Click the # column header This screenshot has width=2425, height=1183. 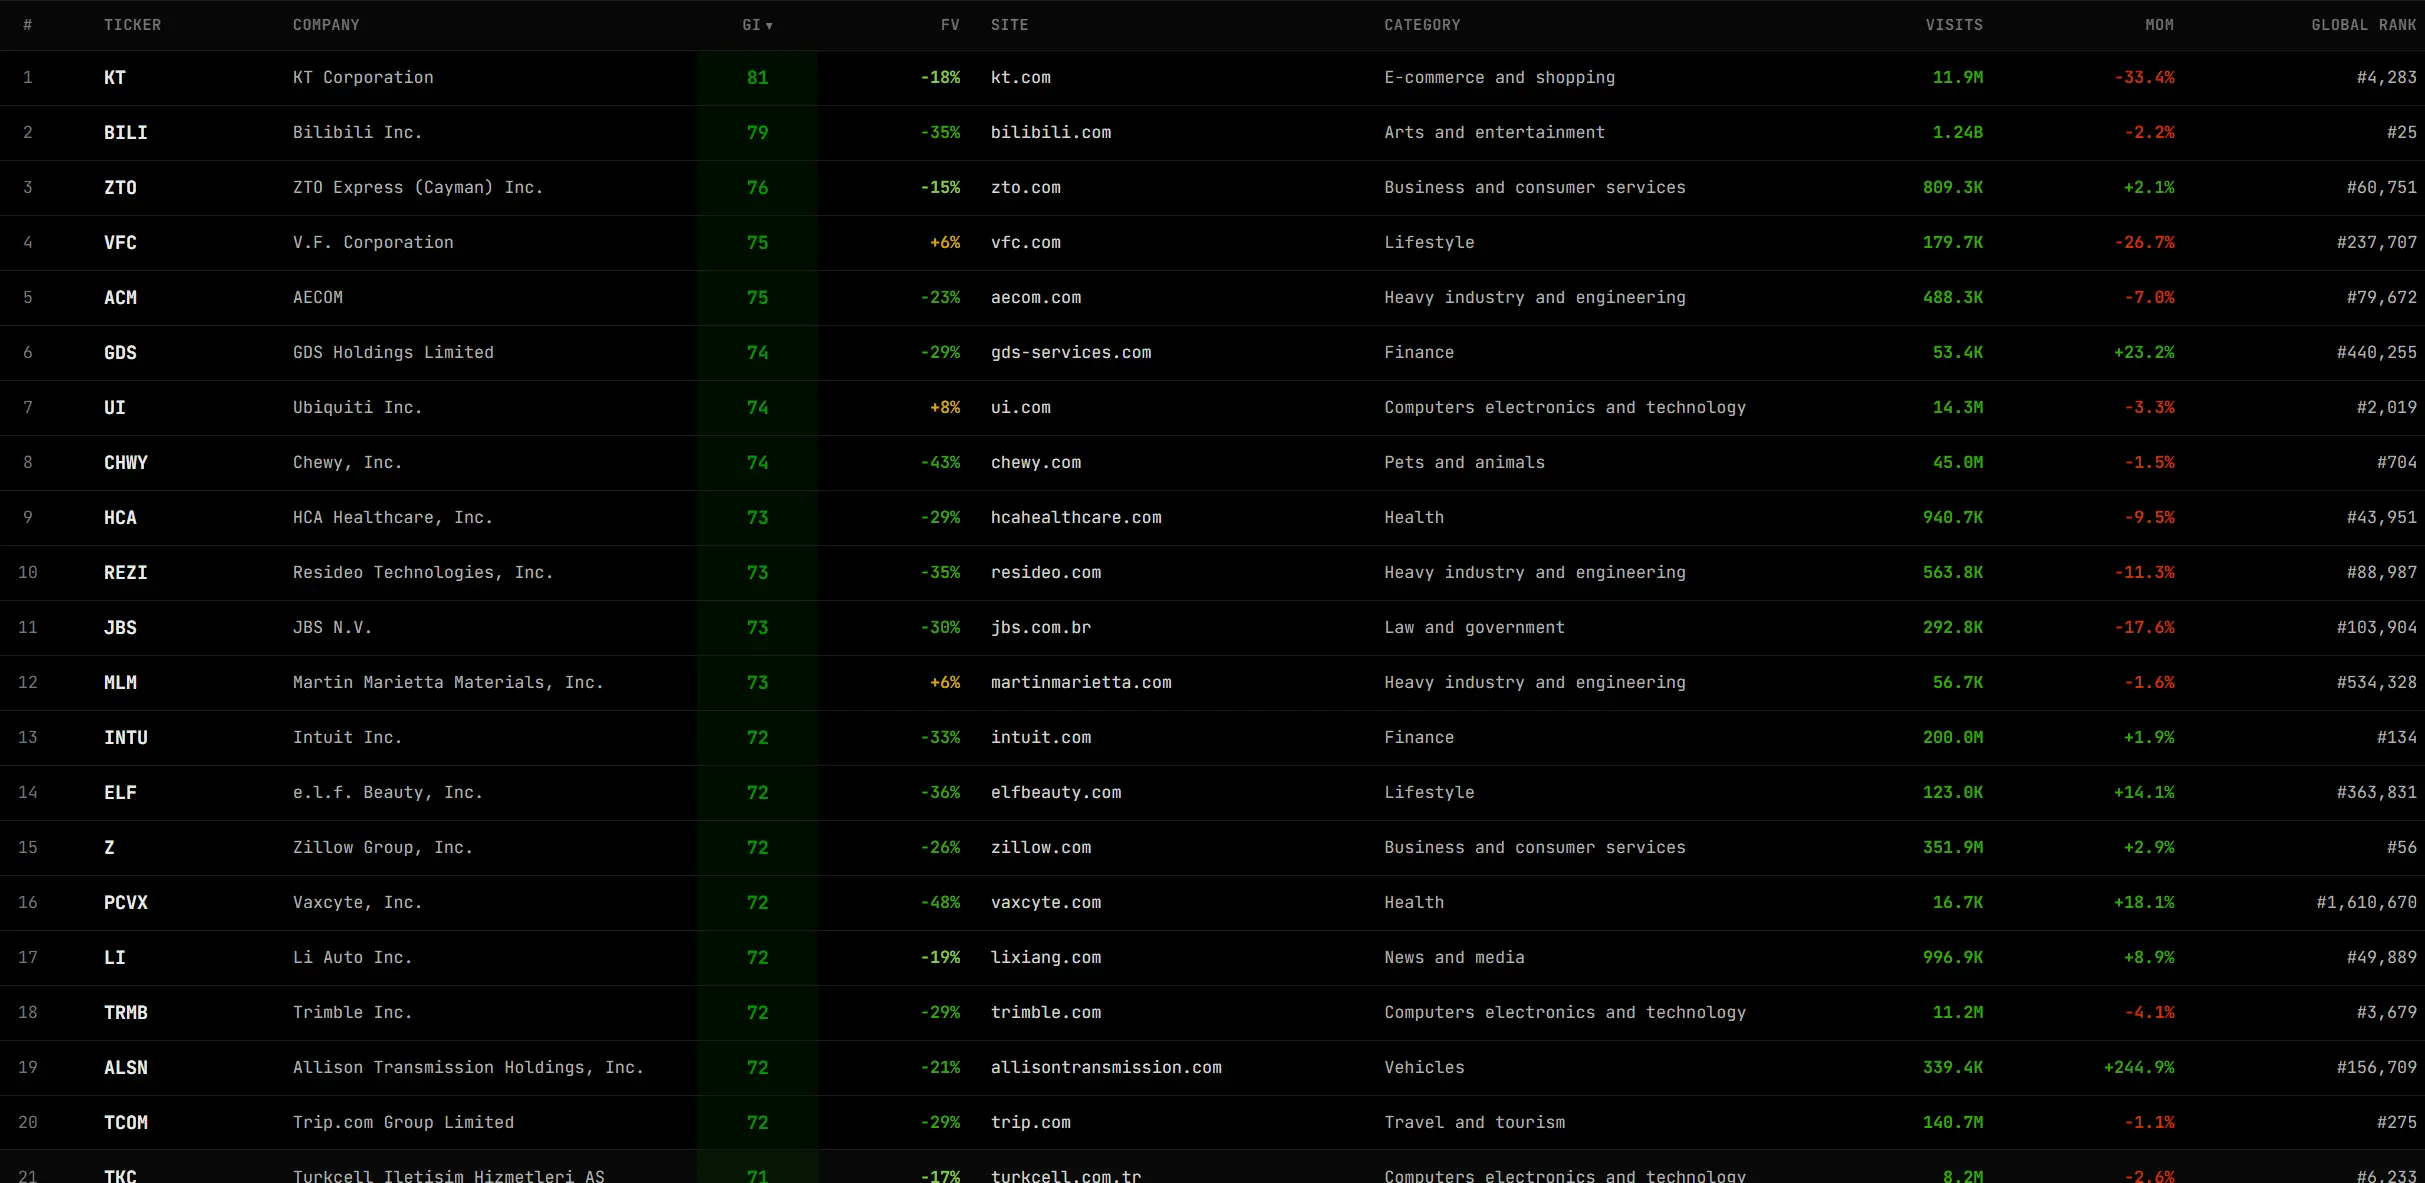click(x=28, y=25)
